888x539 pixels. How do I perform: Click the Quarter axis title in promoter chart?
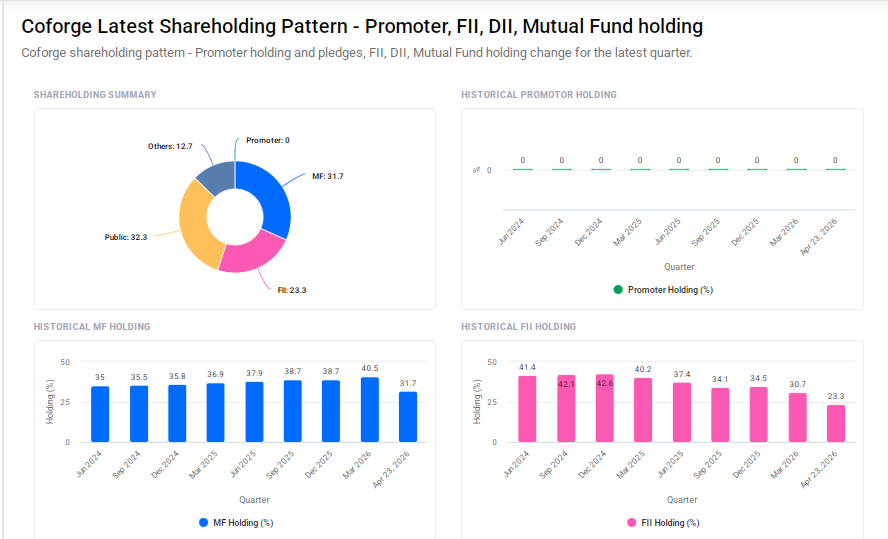(x=679, y=267)
